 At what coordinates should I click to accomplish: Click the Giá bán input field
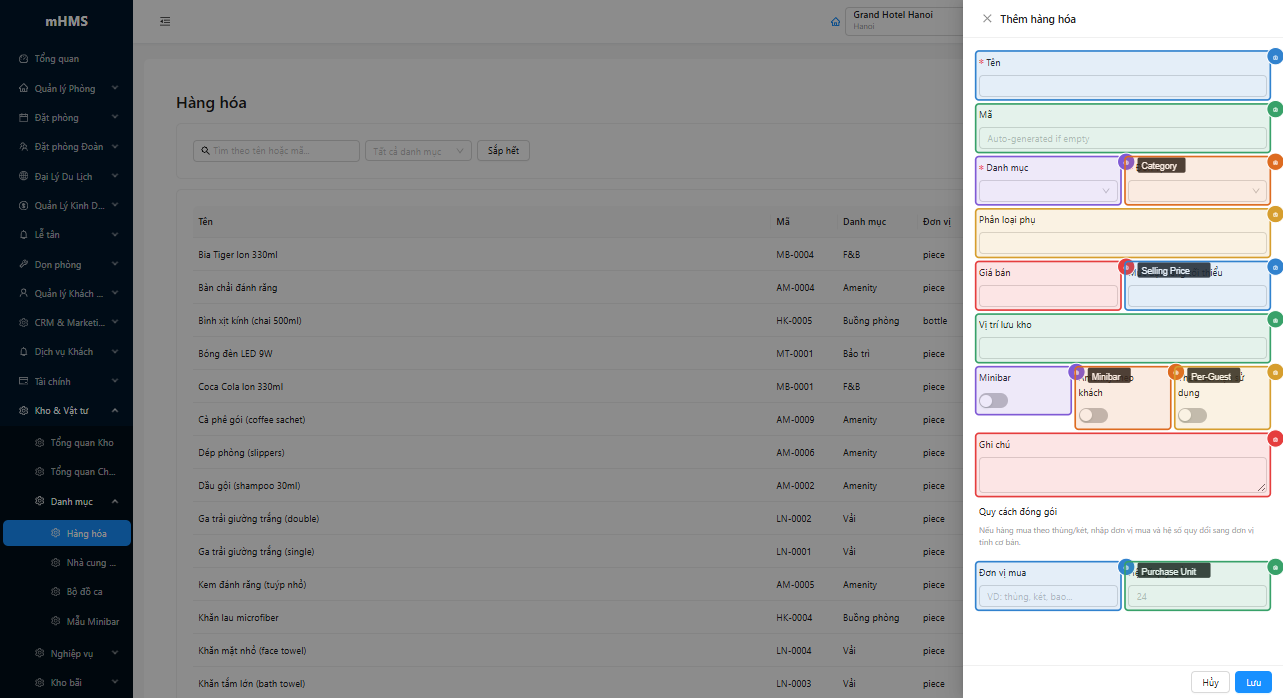click(x=1048, y=296)
